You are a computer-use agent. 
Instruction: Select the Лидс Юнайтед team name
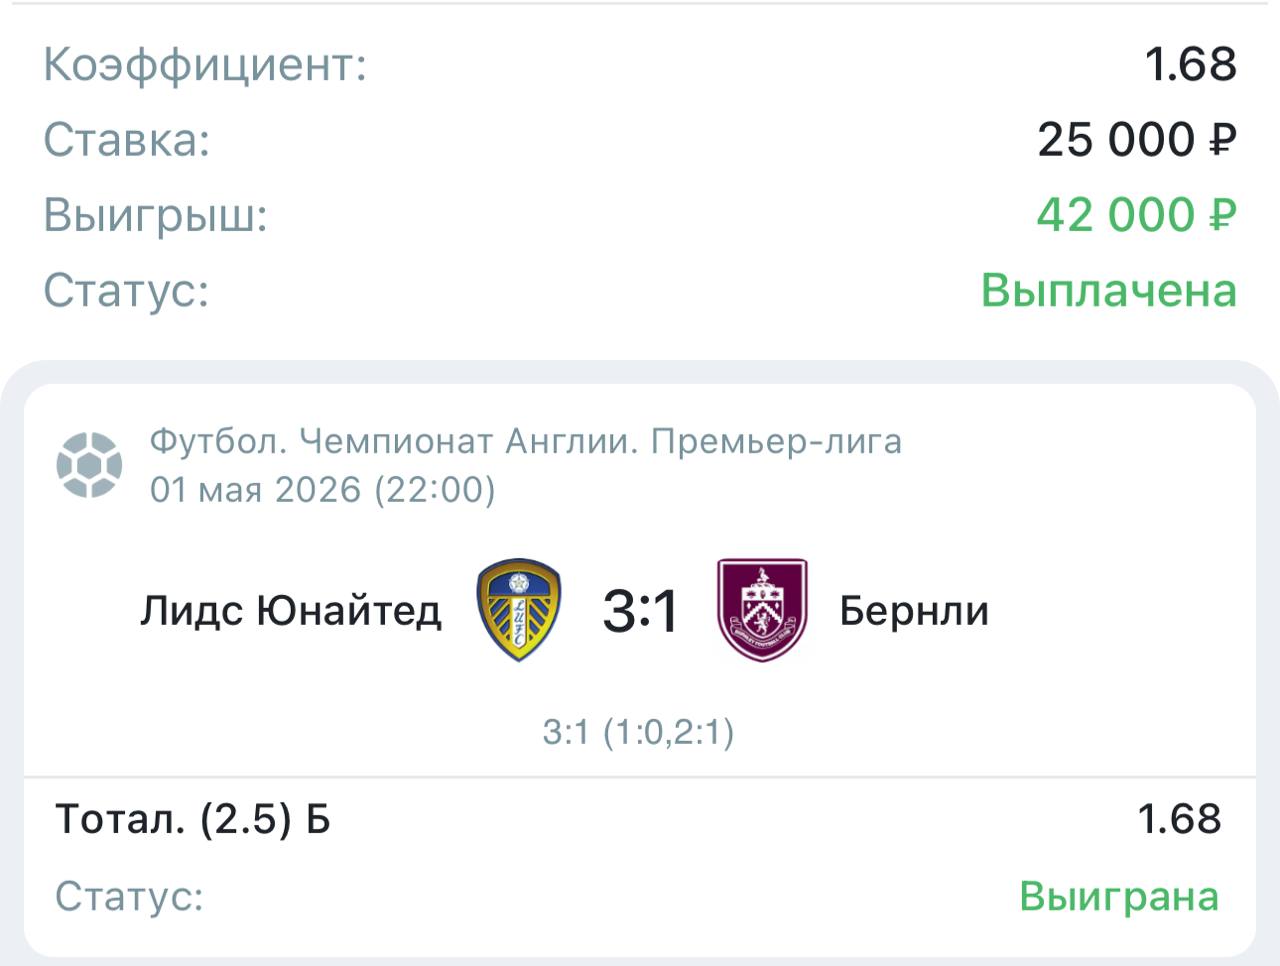[x=291, y=610]
